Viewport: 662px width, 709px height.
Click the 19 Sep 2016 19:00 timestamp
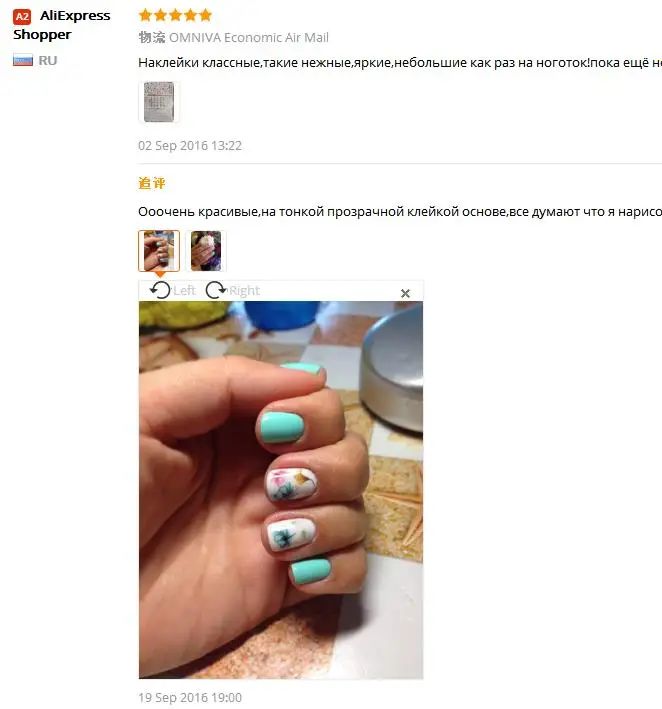190,698
